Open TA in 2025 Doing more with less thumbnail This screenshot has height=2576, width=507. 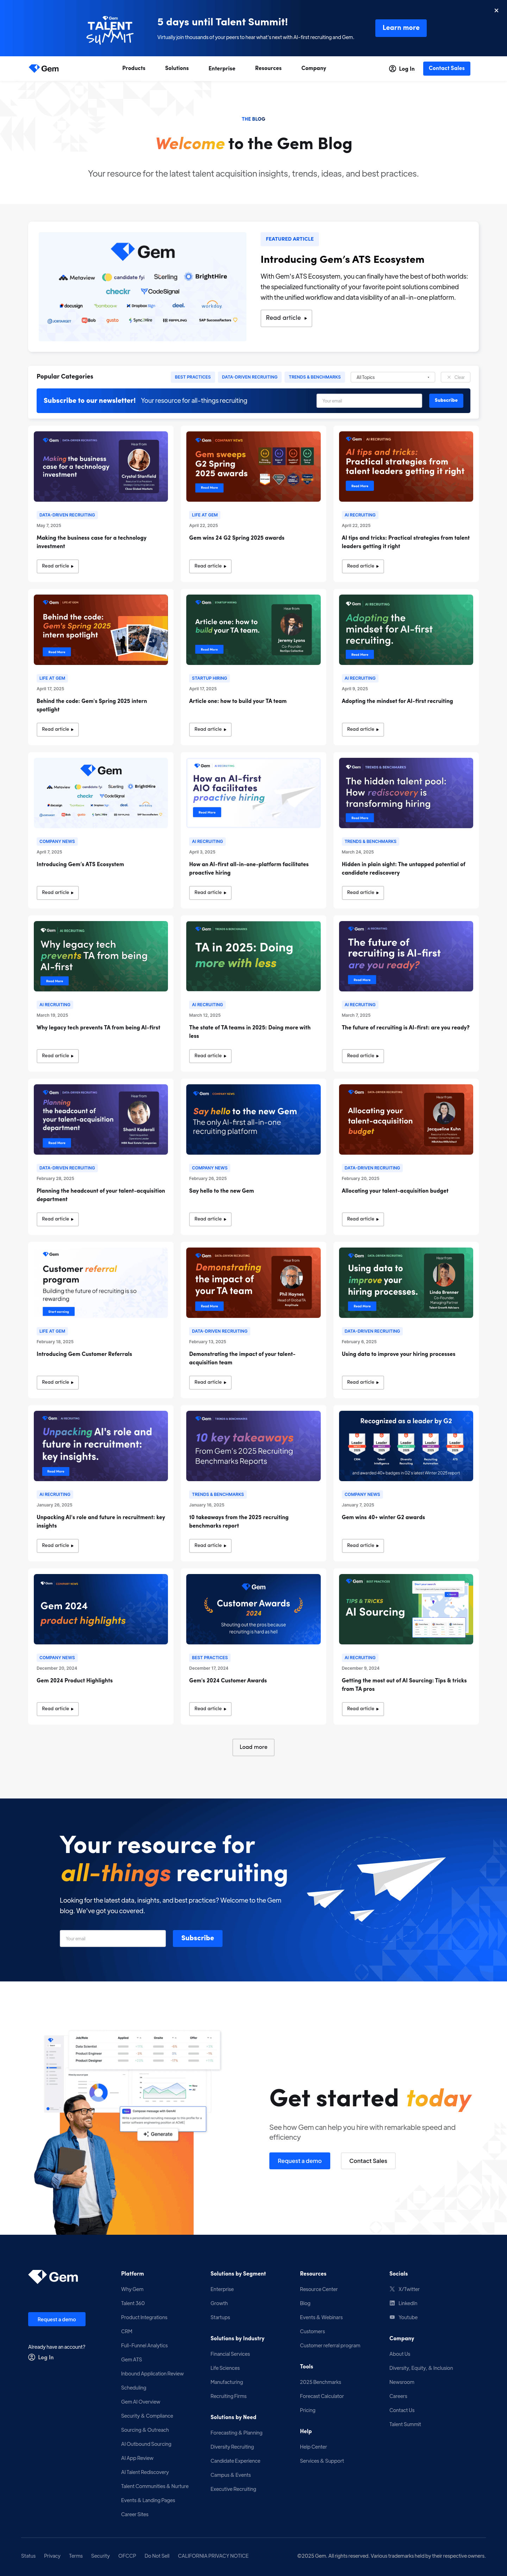point(253,956)
